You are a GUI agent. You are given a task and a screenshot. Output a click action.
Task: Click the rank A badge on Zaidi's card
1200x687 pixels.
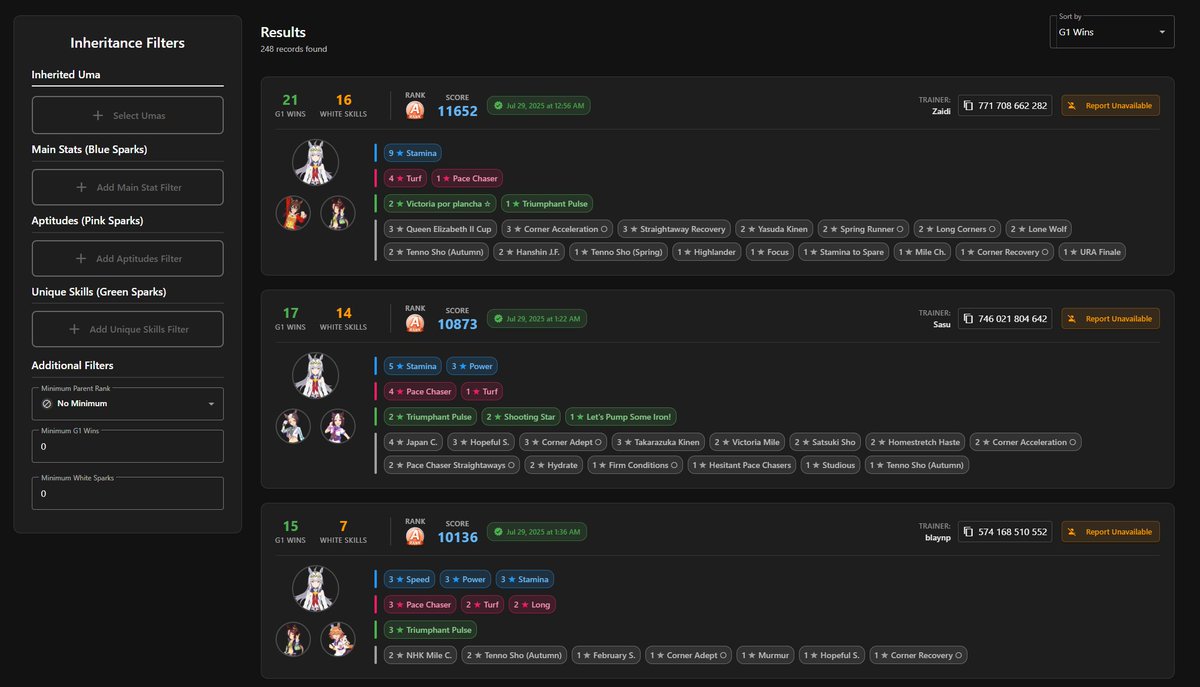click(x=415, y=111)
